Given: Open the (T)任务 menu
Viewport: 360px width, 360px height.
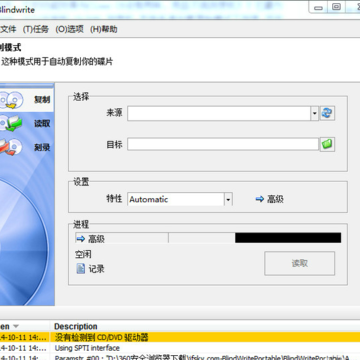Looking at the screenshot, I should click(36, 29).
